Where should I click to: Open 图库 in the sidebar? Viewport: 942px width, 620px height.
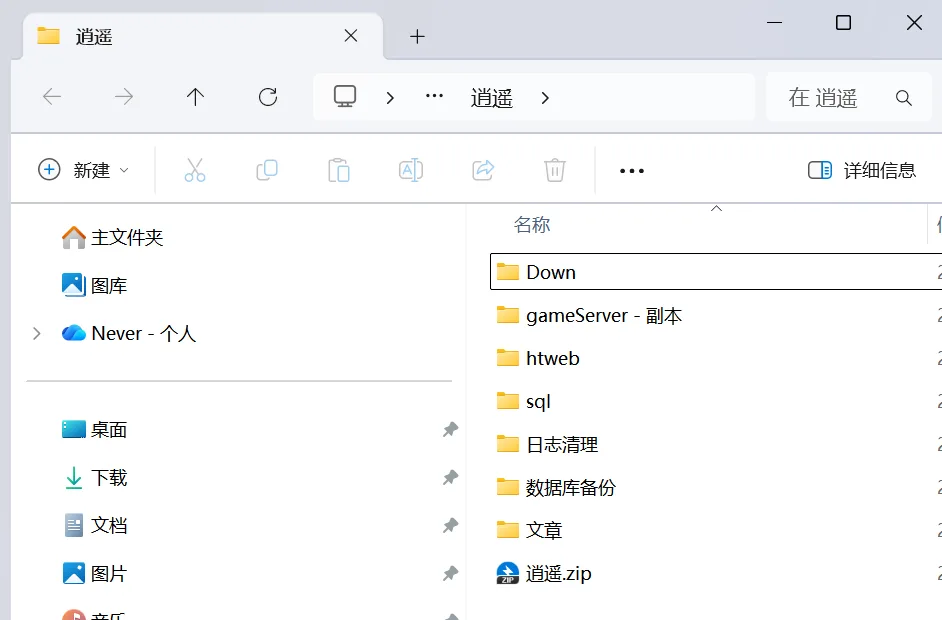(94, 285)
